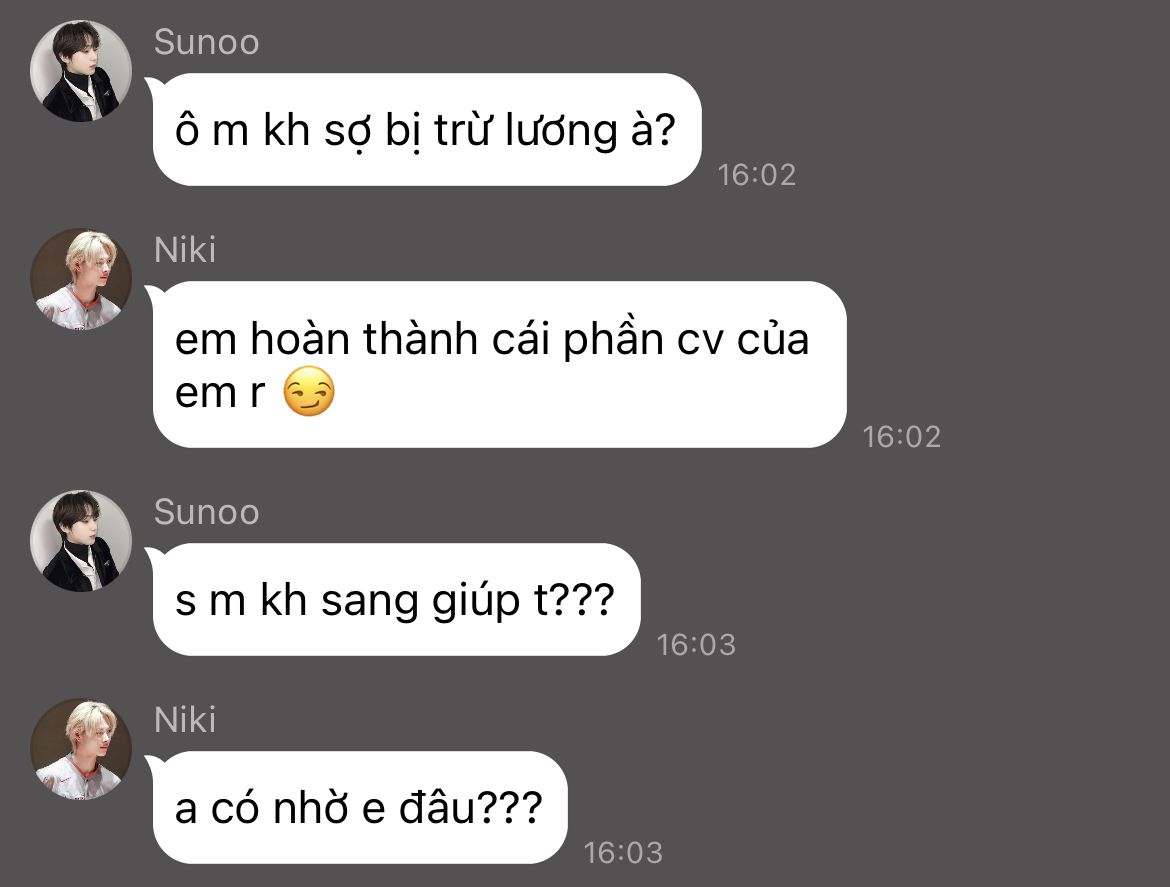The image size is (1170, 887).
Task: Click the smirking face emoji in Niki's message
Action: coord(309,392)
